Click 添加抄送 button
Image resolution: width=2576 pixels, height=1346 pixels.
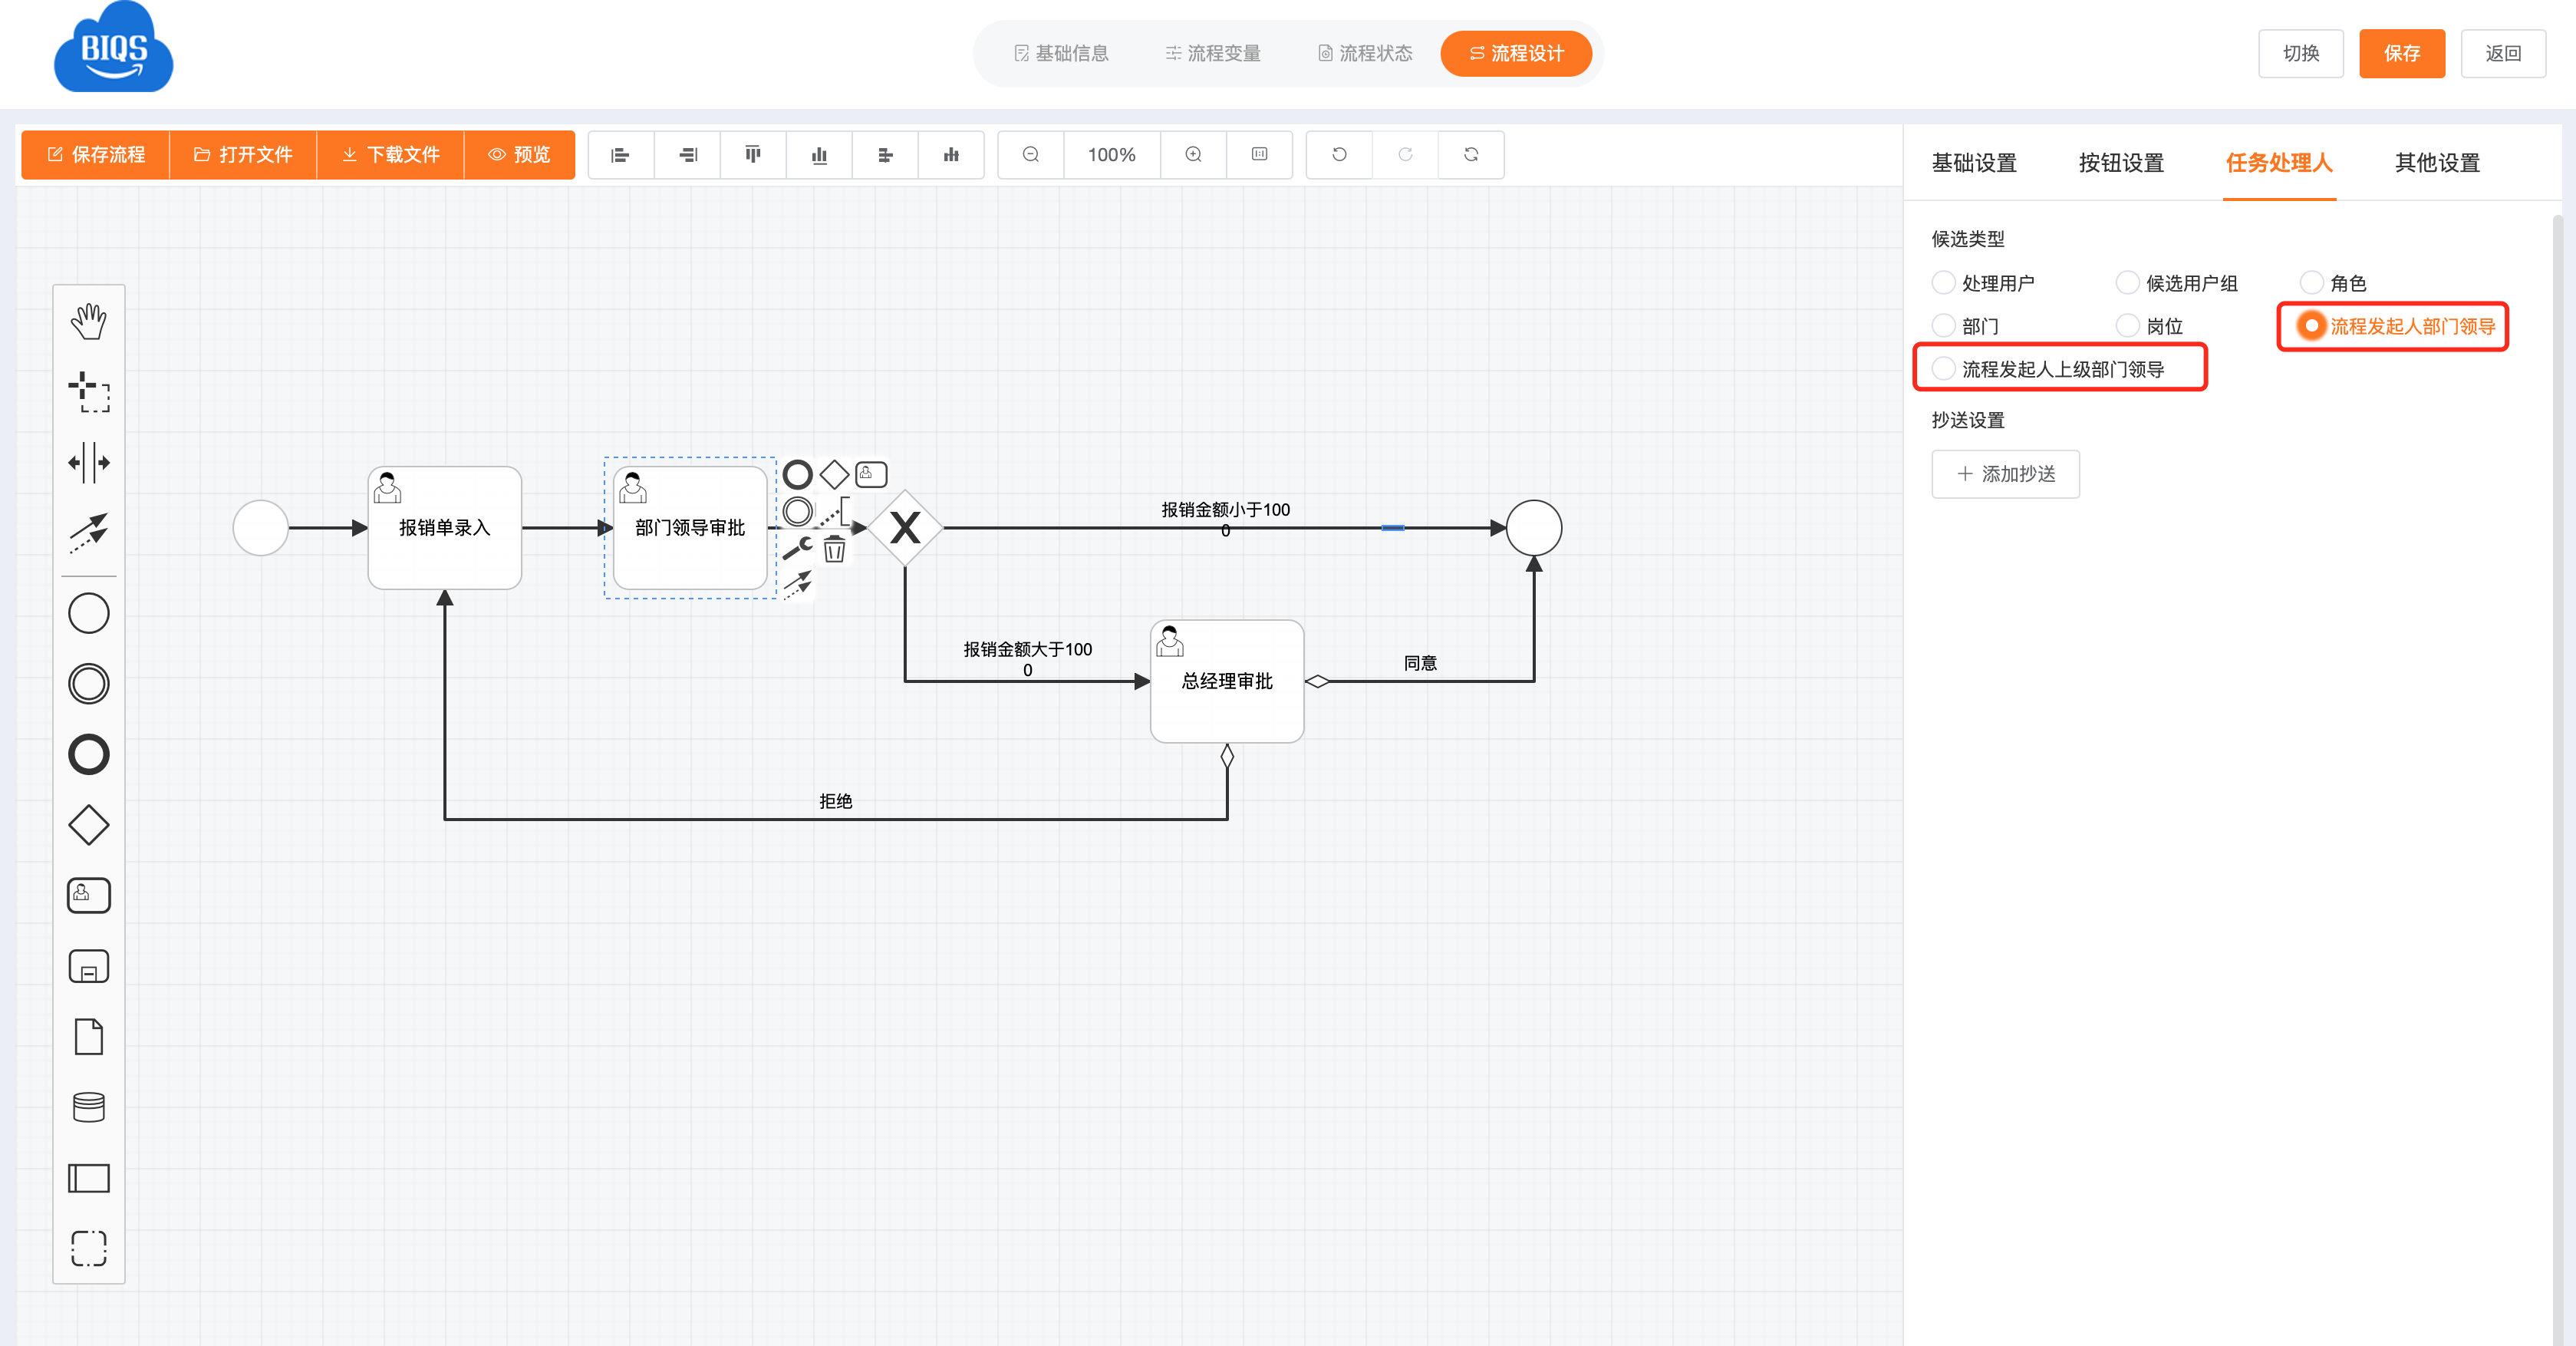[x=2005, y=474]
